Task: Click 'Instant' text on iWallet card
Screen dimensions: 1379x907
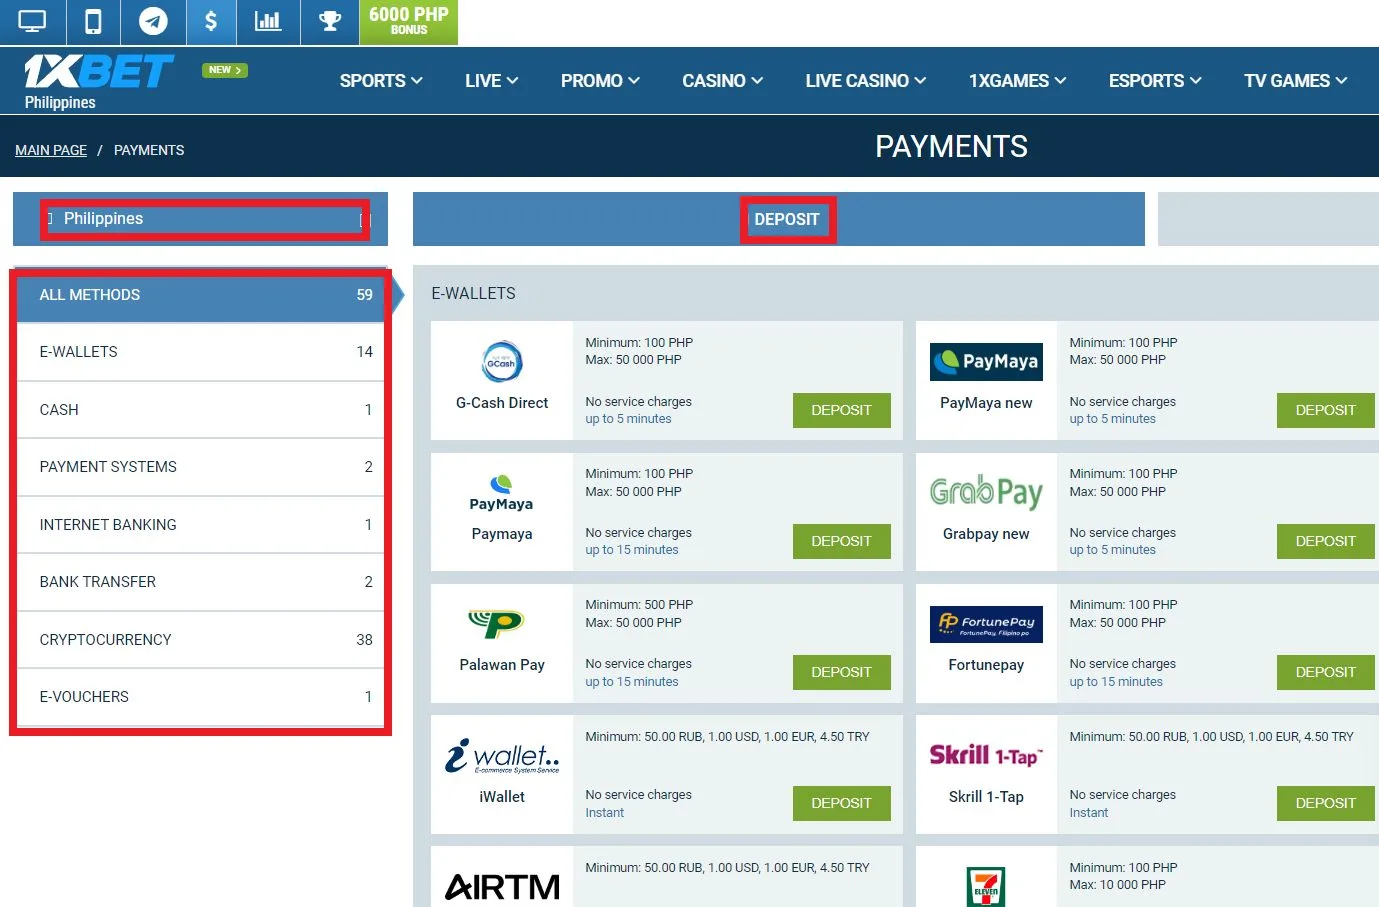Action: (x=605, y=813)
